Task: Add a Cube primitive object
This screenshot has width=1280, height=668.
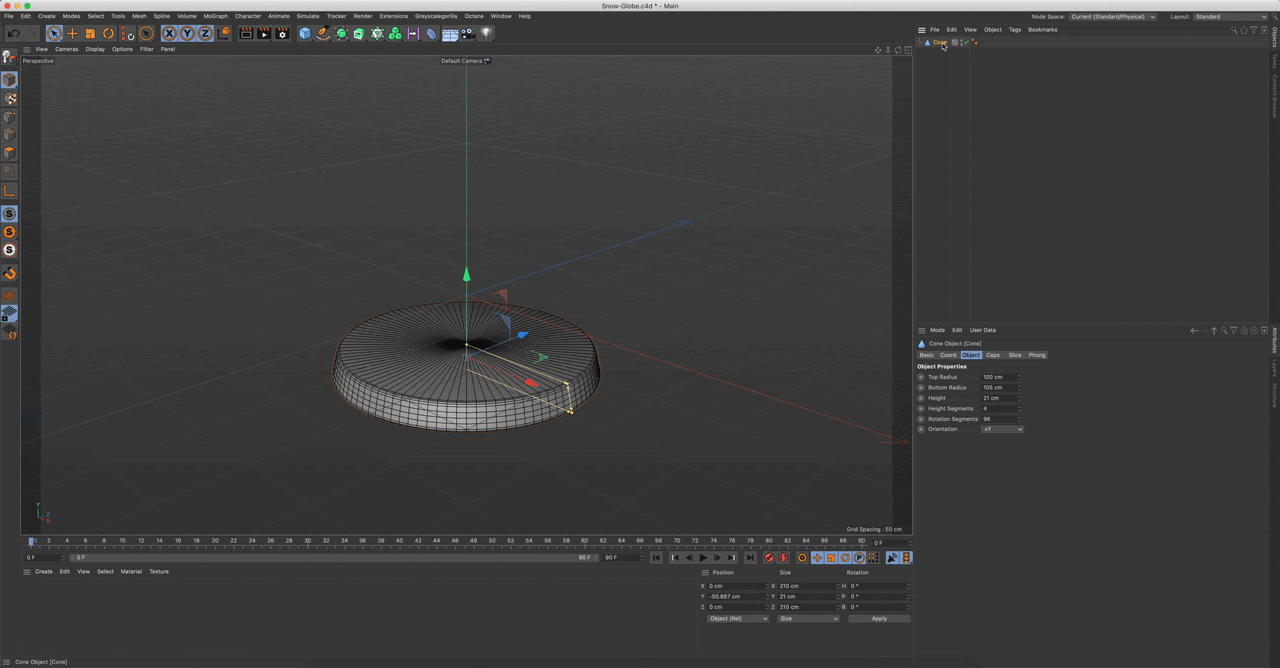Action: [305, 34]
